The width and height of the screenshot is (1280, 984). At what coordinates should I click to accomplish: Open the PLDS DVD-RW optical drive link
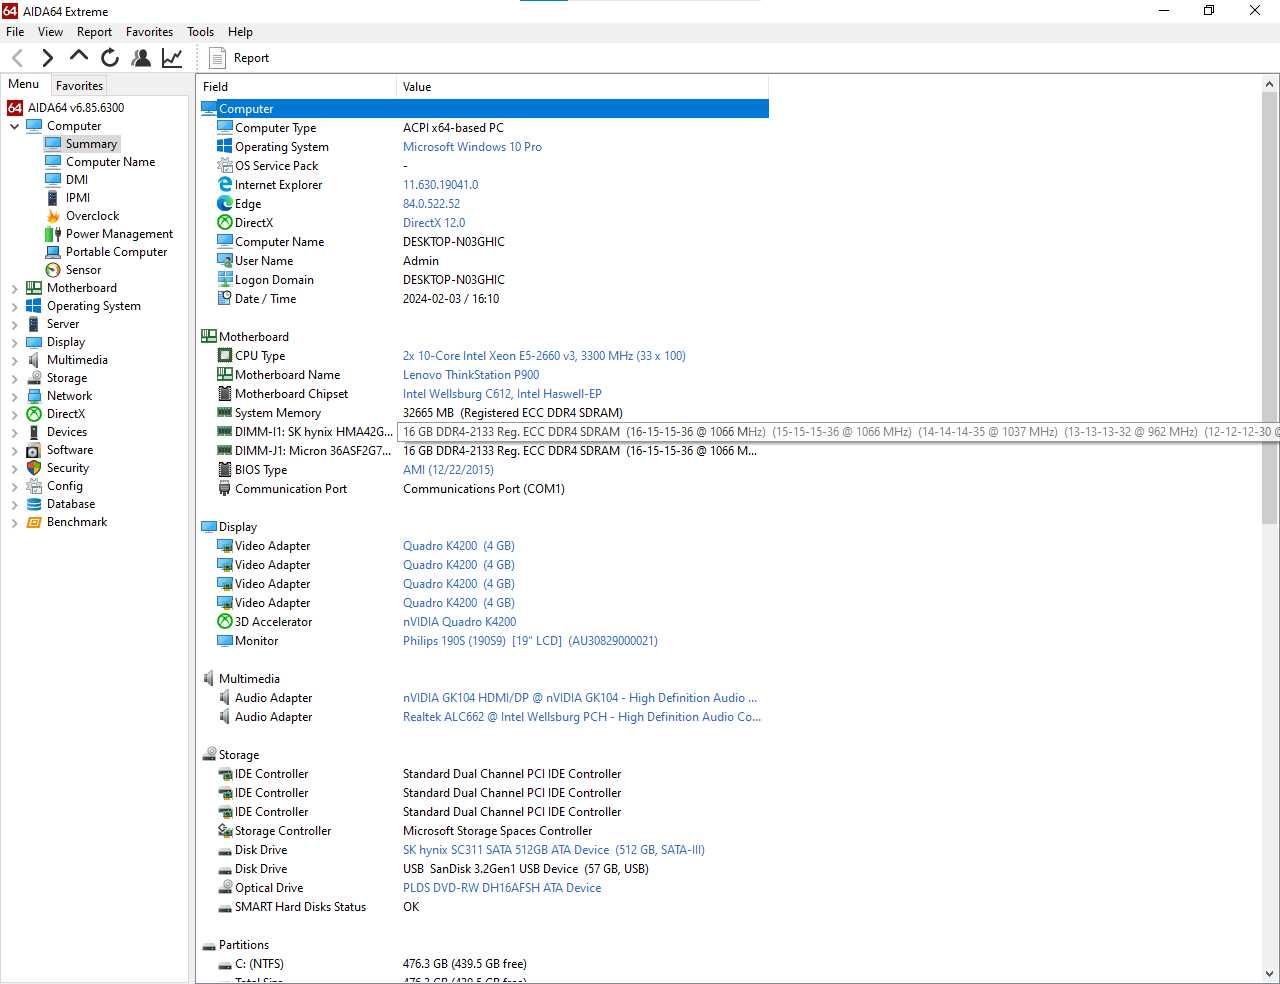pyautogui.click(x=502, y=888)
